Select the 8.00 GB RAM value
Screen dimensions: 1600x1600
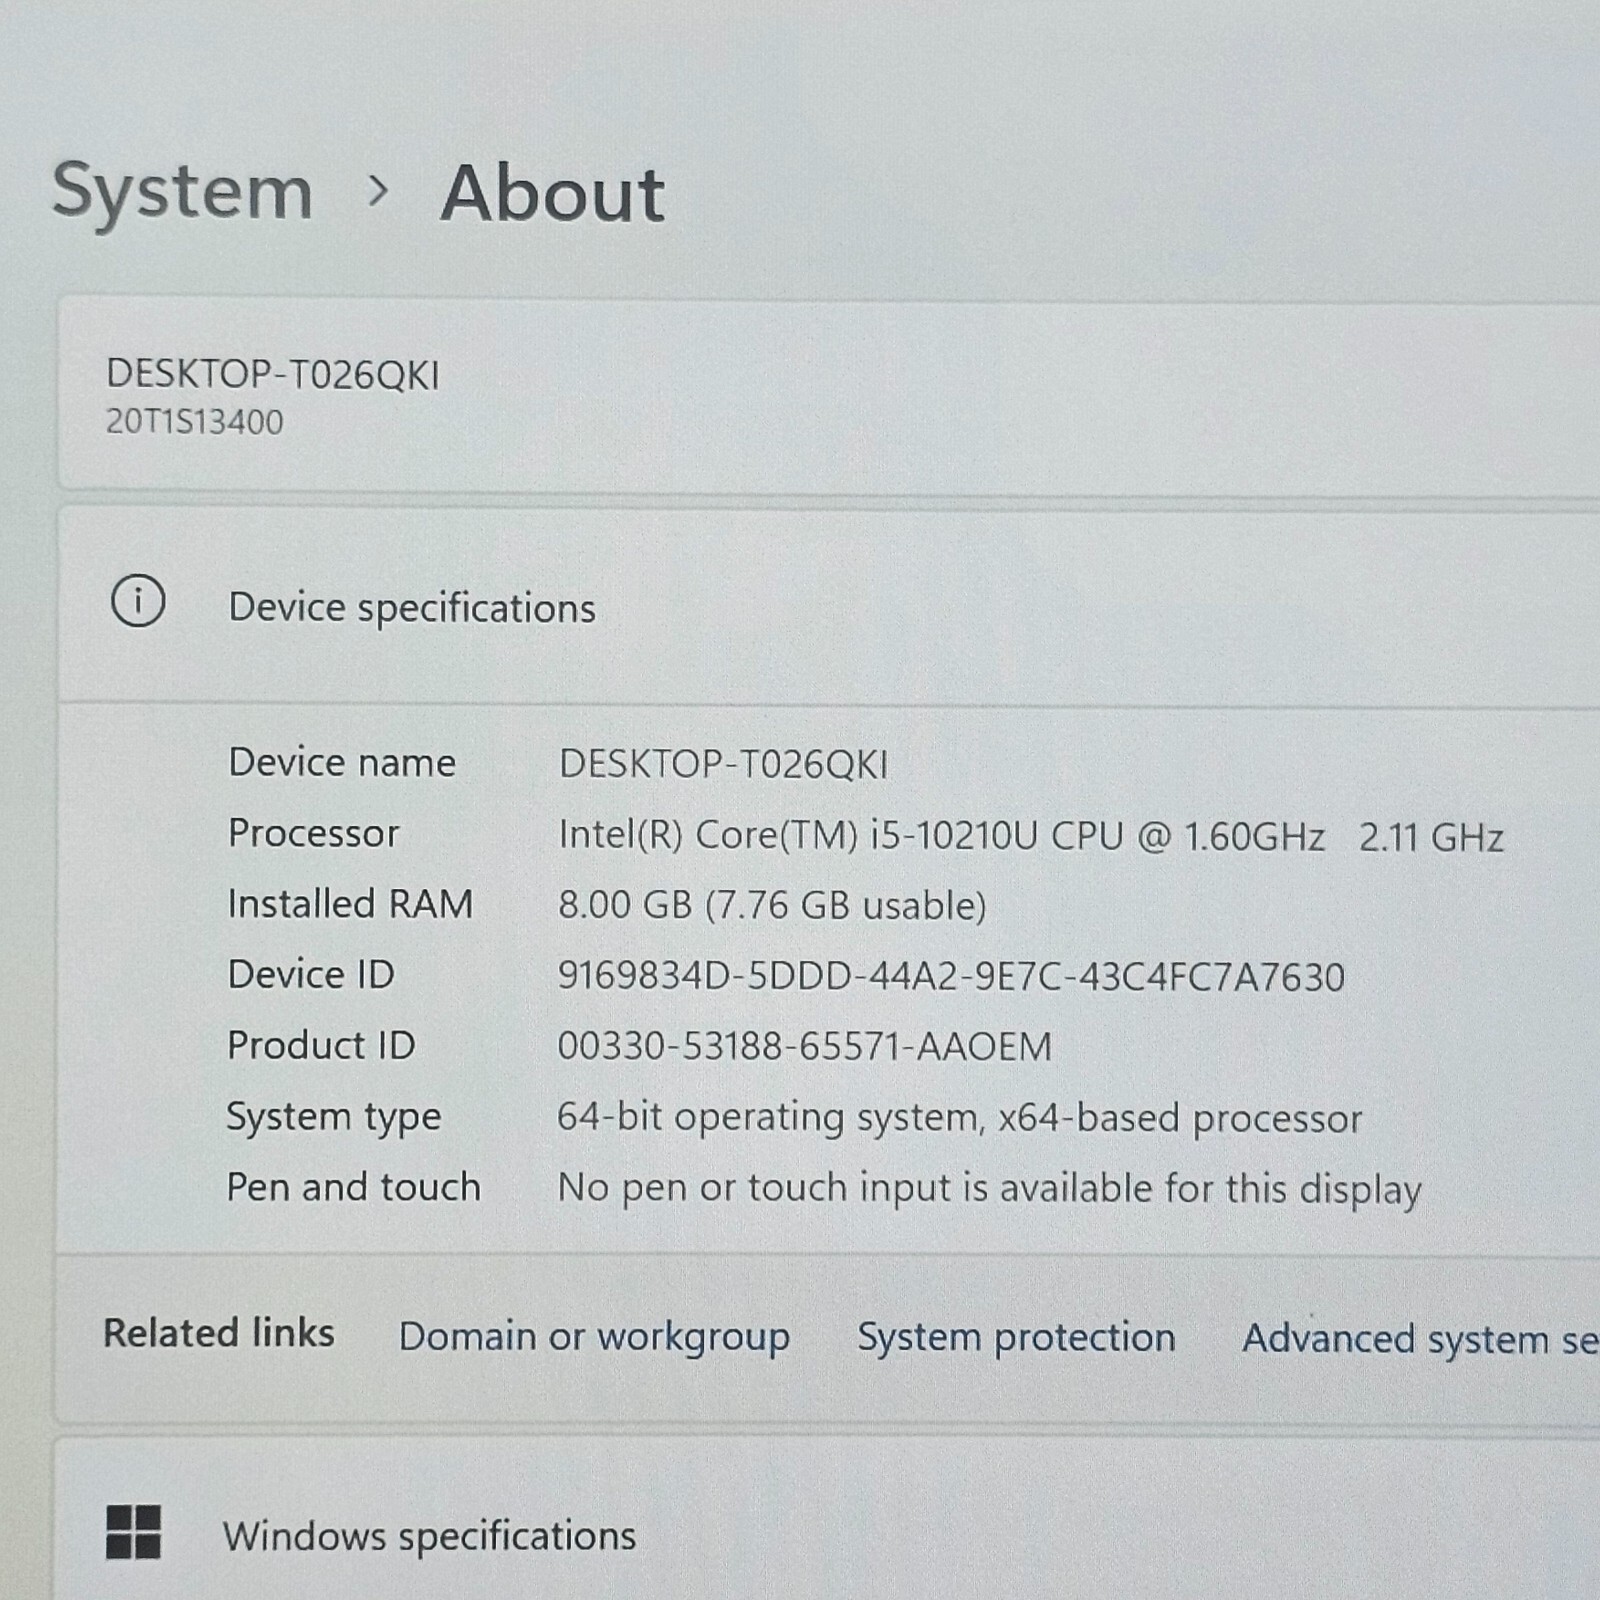(x=772, y=905)
